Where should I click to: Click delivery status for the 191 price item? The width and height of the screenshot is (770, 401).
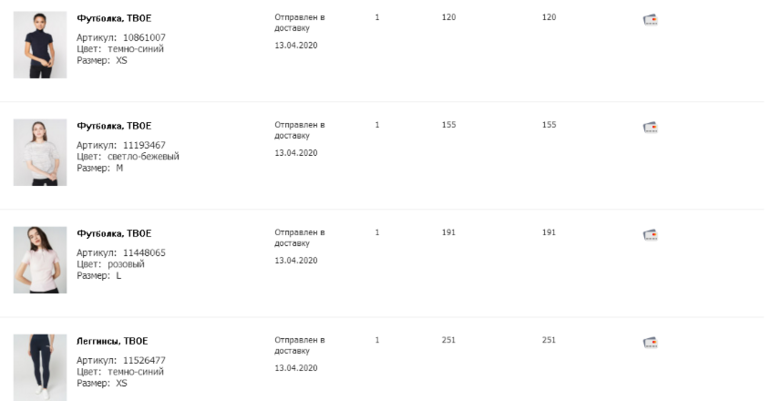(299, 238)
